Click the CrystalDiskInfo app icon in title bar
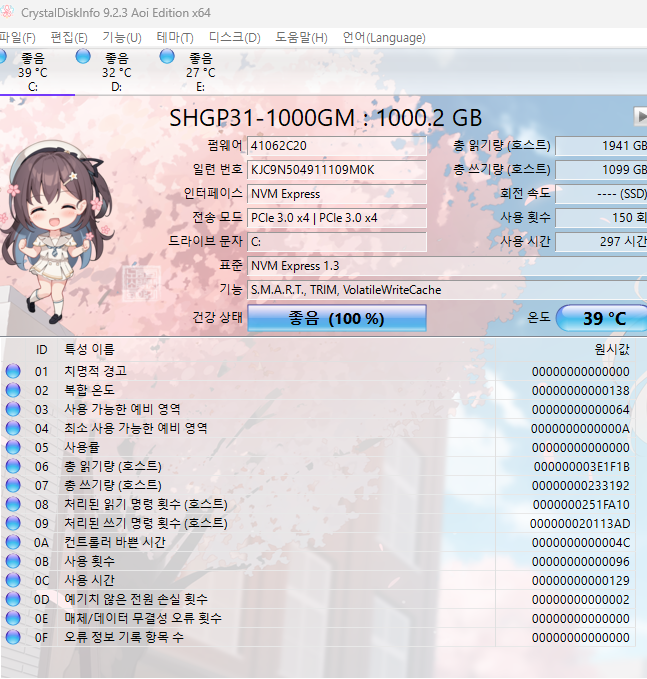647x679 pixels. (x=7, y=12)
